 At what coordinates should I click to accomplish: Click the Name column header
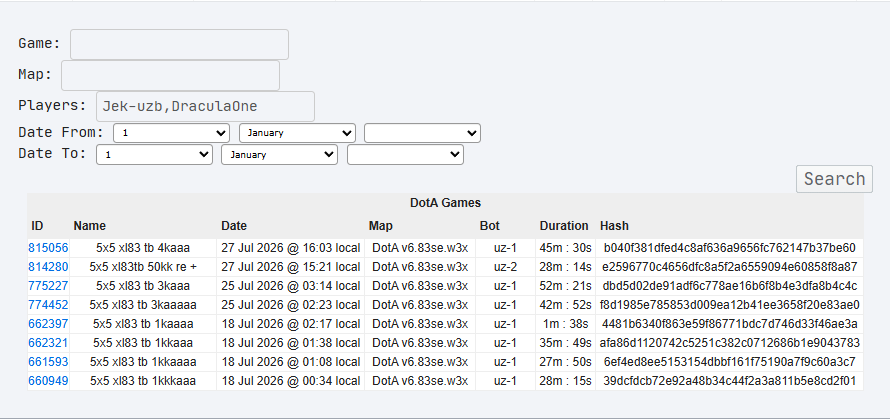90,226
